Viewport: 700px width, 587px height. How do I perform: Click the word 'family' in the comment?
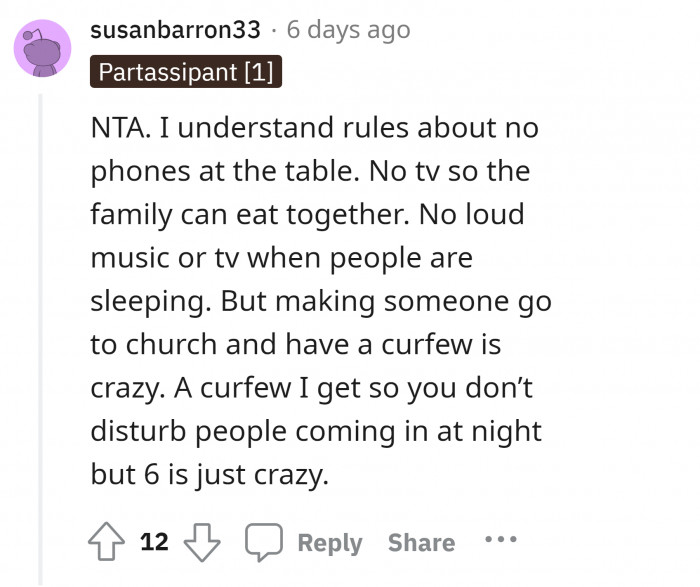125,215
